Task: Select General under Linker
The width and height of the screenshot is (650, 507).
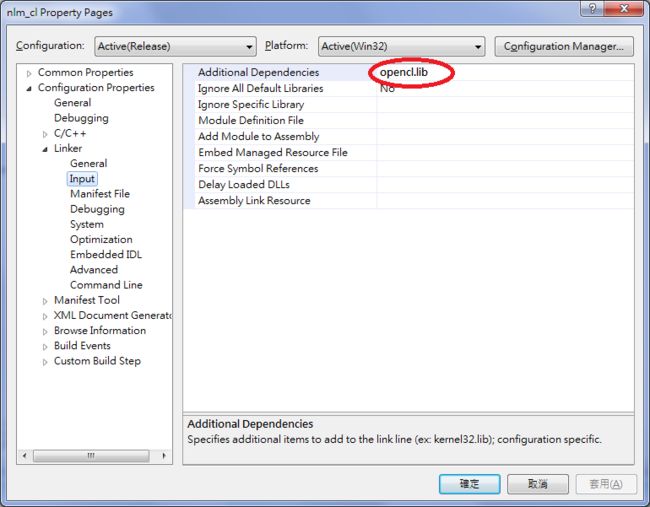Action: click(89, 163)
